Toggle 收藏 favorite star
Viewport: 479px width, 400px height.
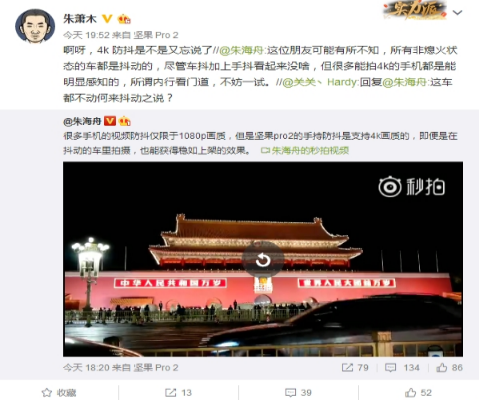(x=59, y=393)
